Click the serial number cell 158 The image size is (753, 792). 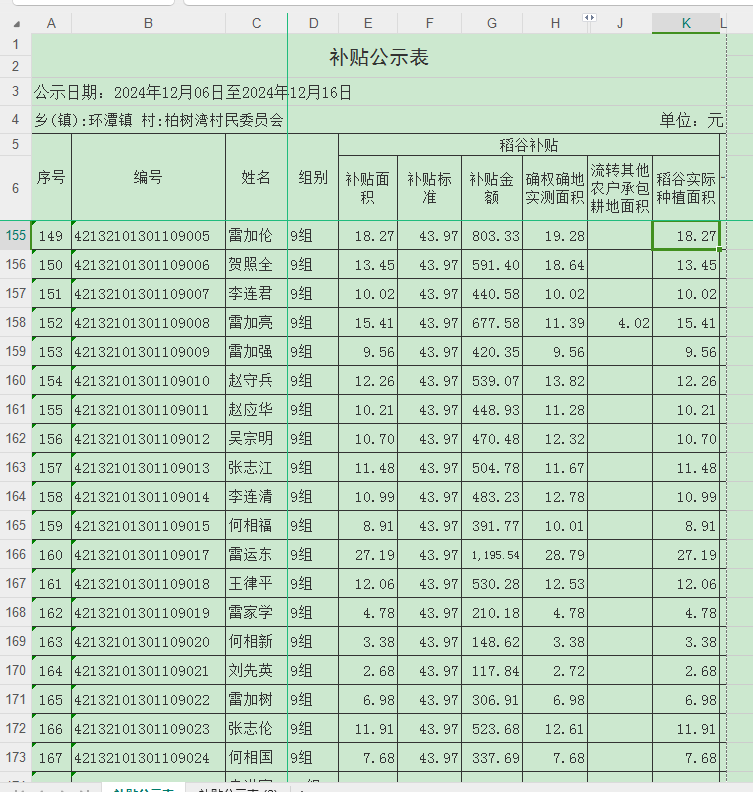pos(51,497)
